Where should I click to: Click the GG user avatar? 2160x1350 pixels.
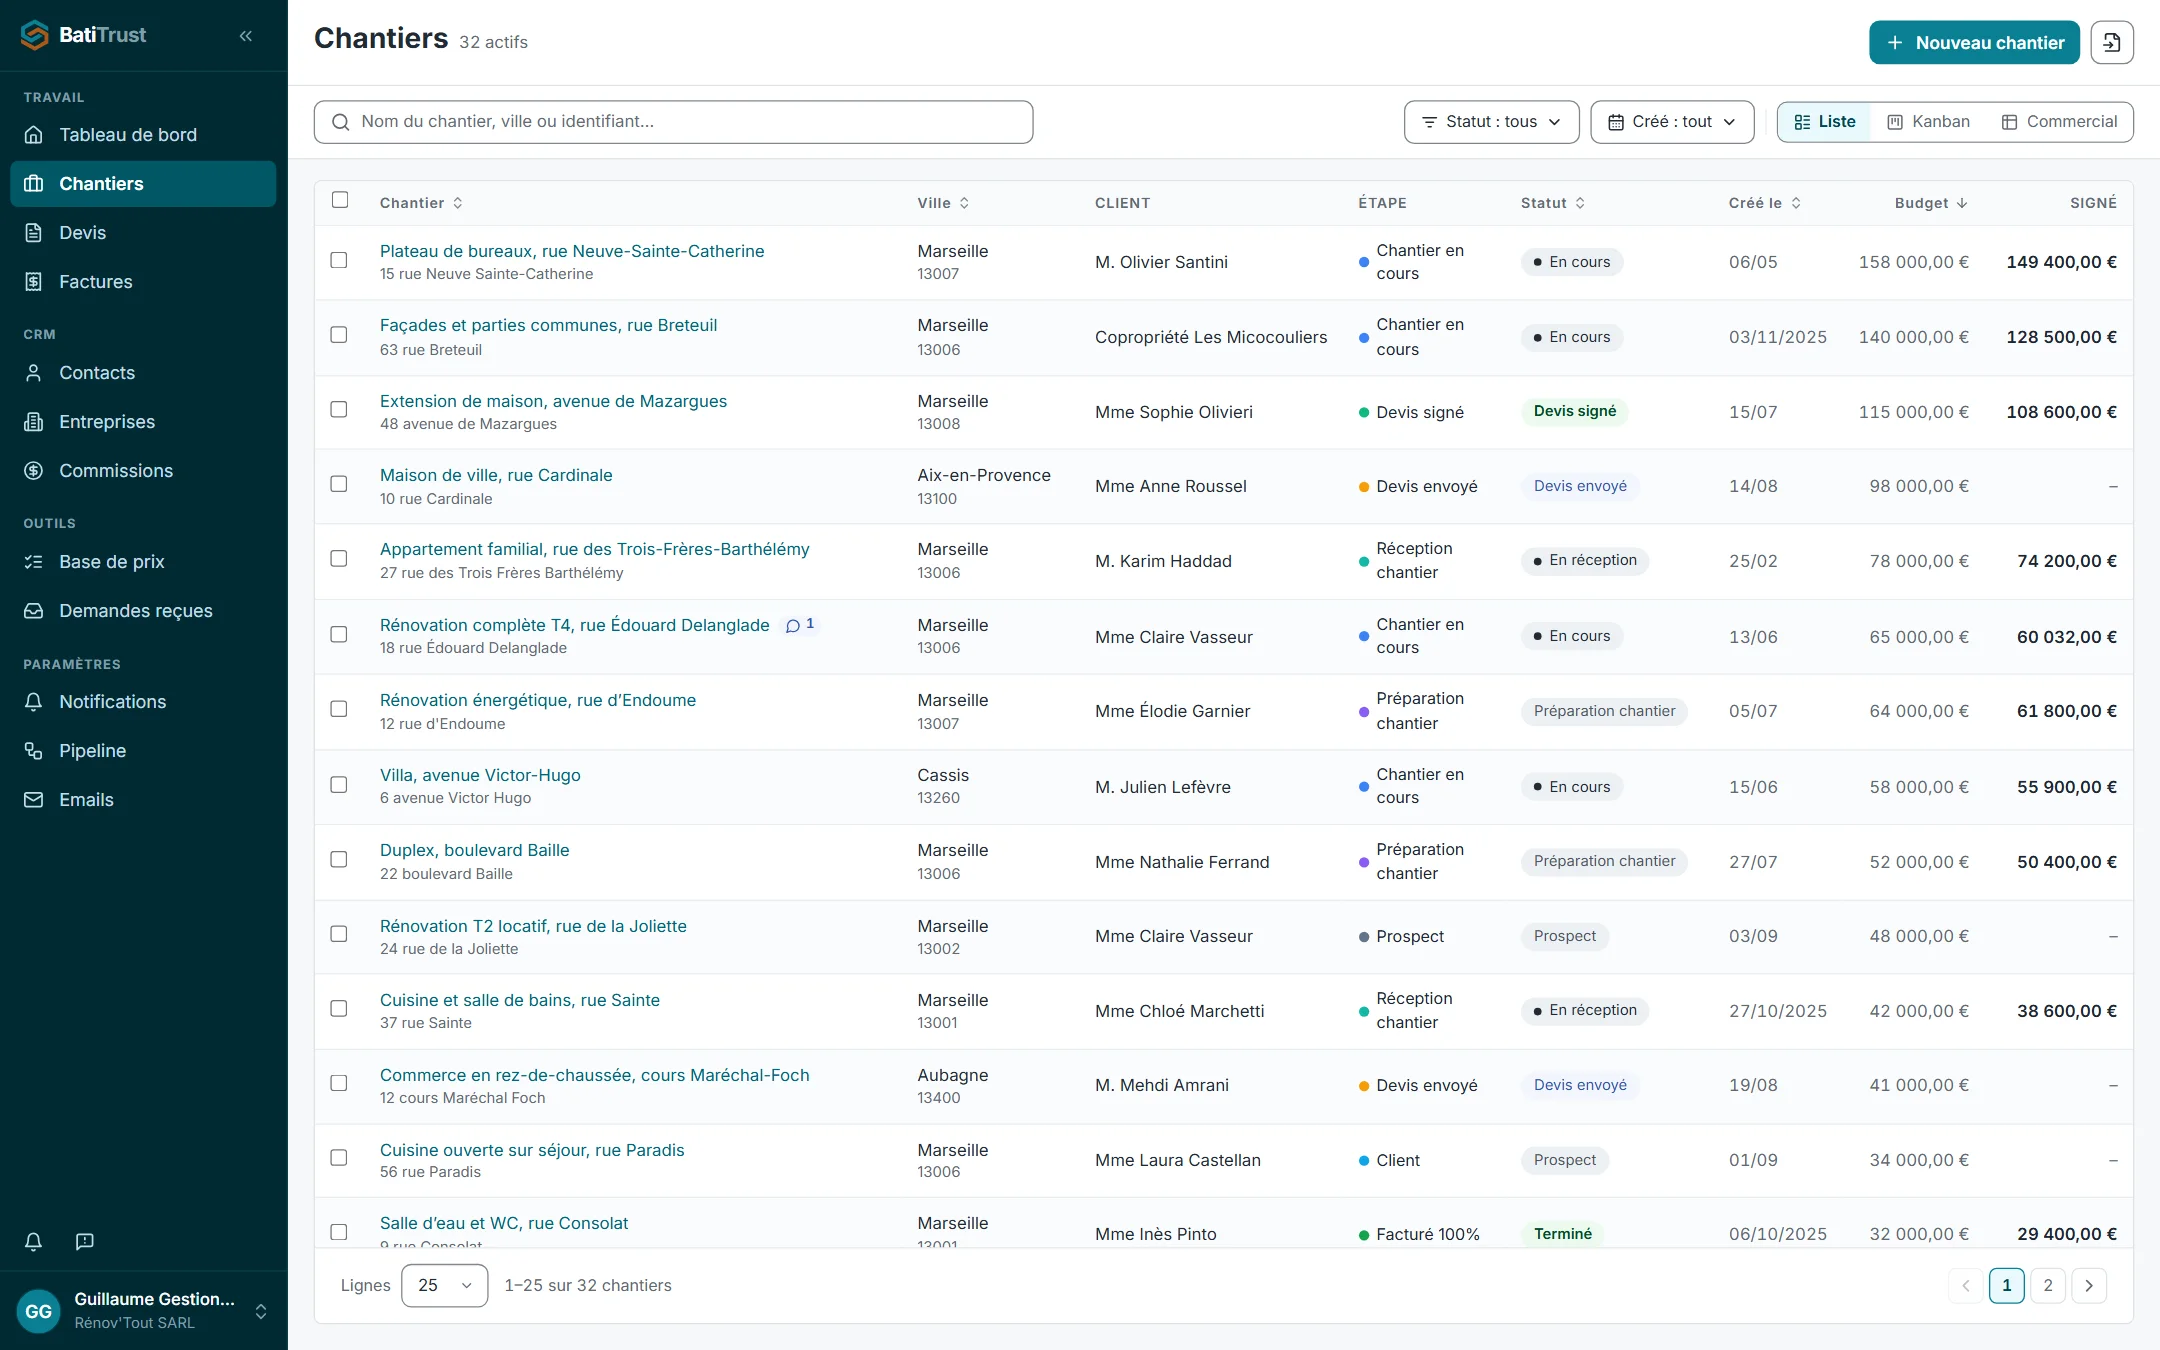click(x=39, y=1311)
